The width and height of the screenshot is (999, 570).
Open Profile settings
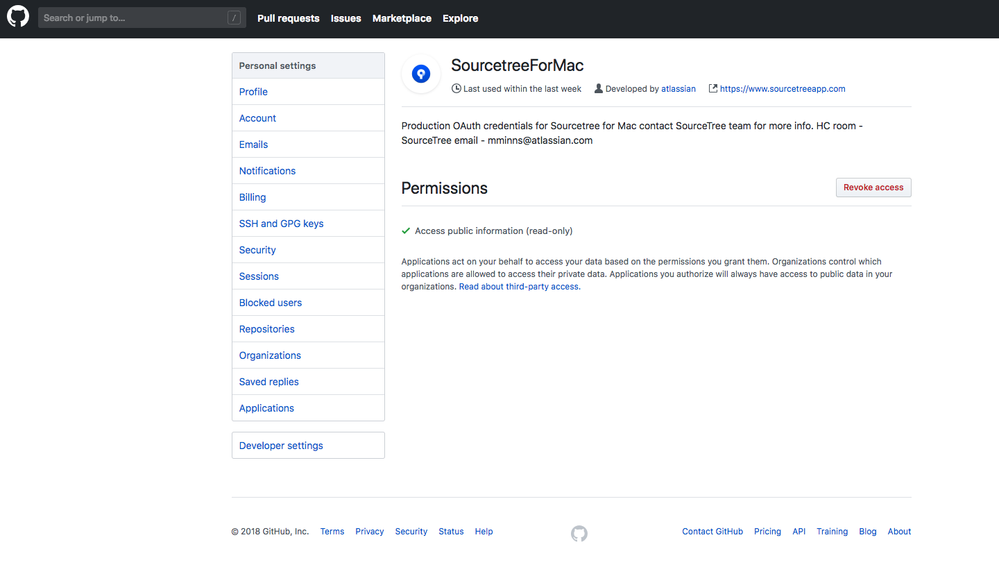point(308,92)
